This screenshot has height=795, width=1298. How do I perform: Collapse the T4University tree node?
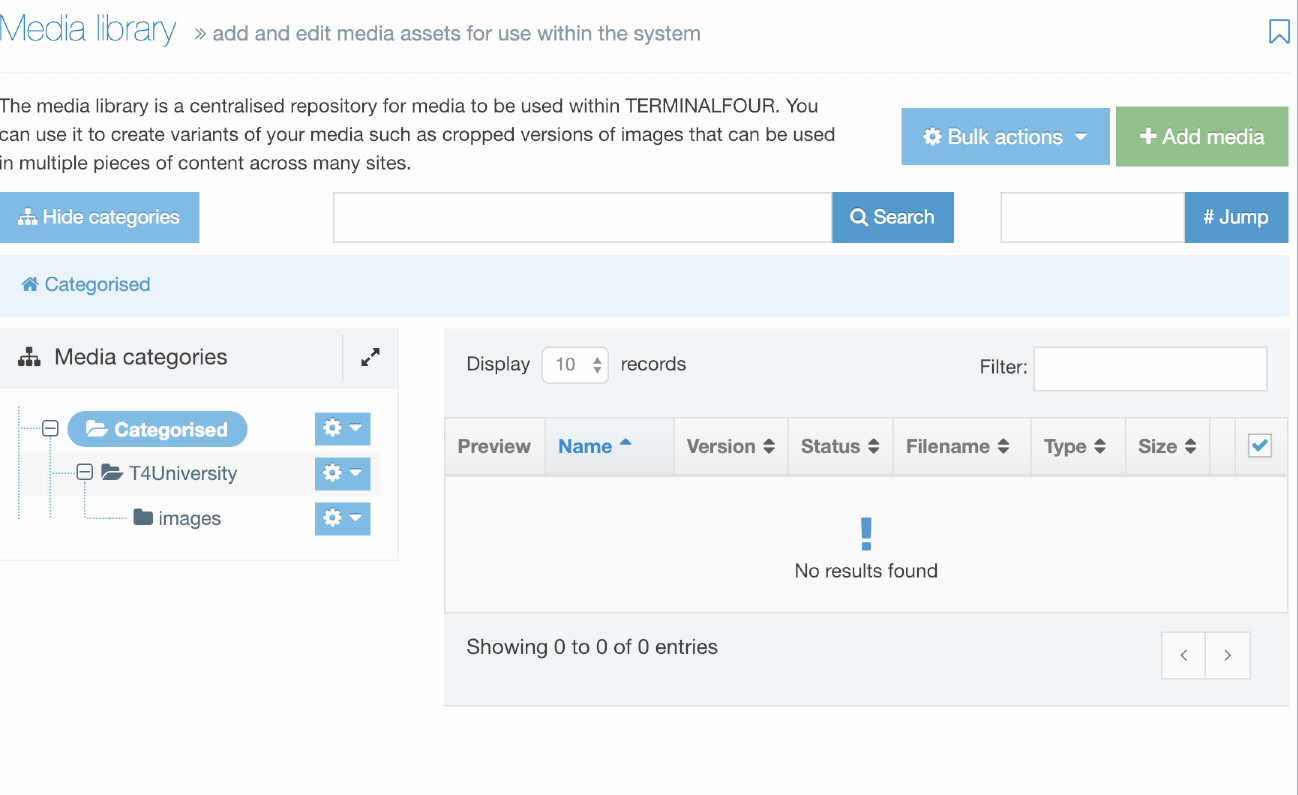coord(85,473)
